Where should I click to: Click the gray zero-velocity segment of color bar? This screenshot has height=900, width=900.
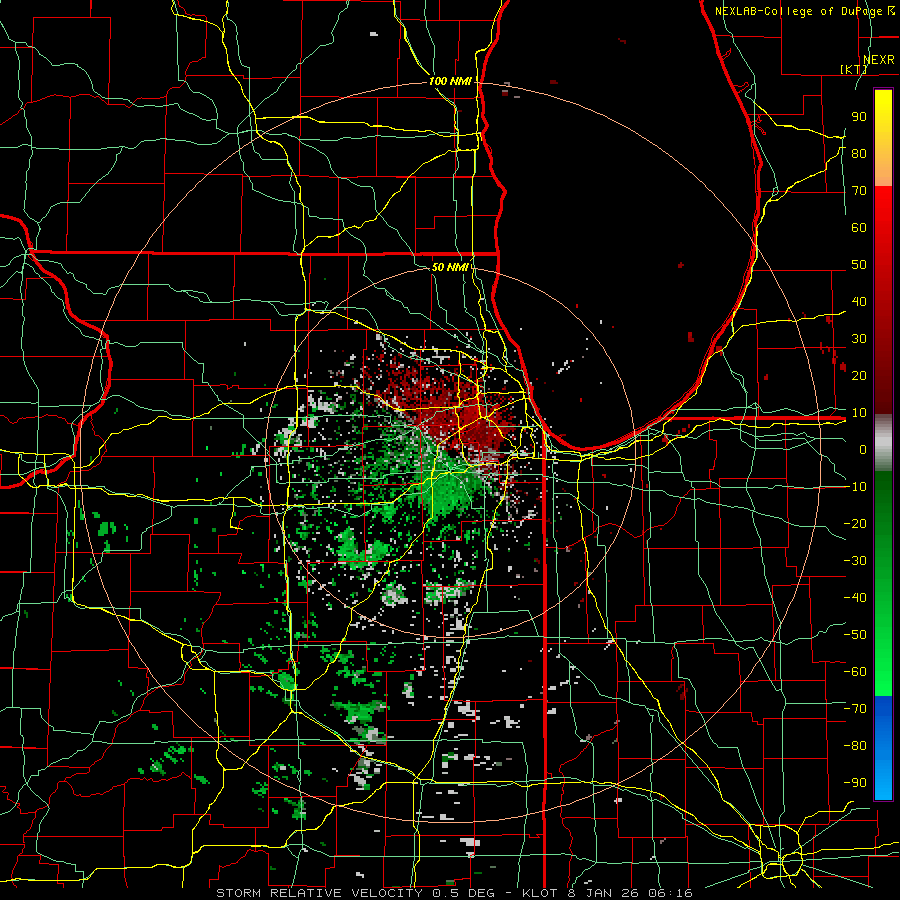[883, 442]
